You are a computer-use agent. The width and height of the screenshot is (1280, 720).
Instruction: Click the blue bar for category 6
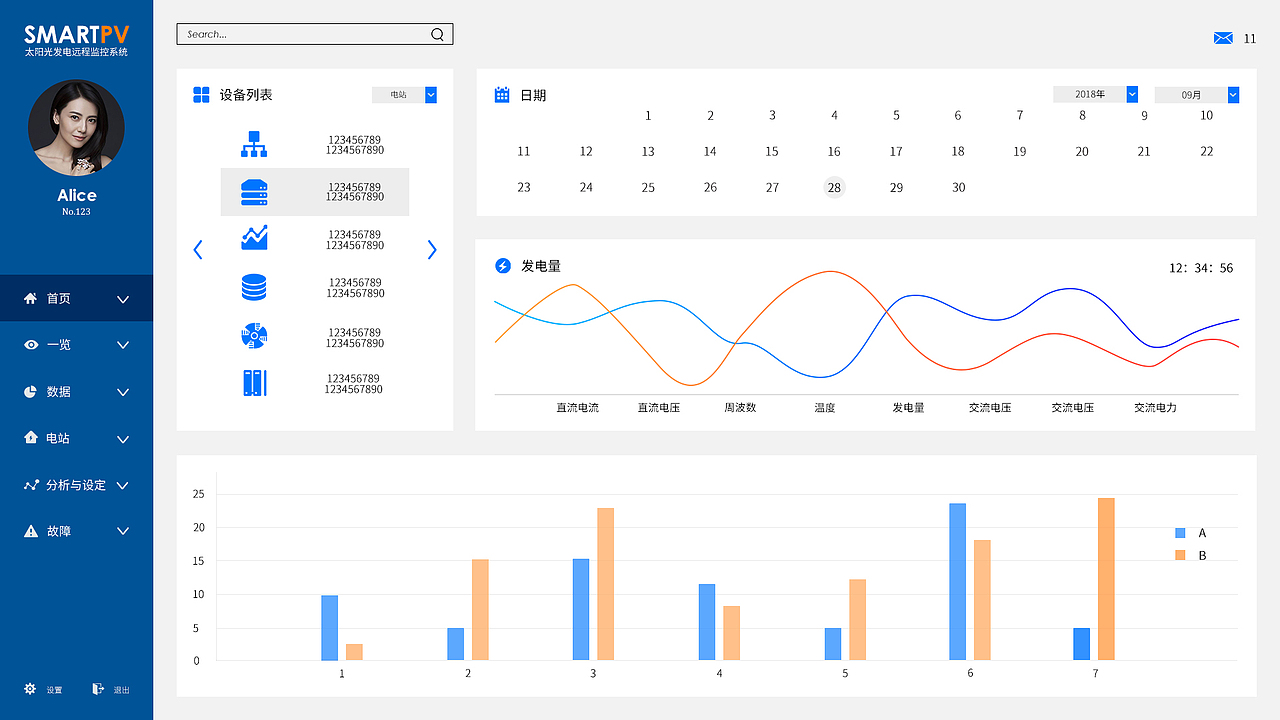click(958, 582)
